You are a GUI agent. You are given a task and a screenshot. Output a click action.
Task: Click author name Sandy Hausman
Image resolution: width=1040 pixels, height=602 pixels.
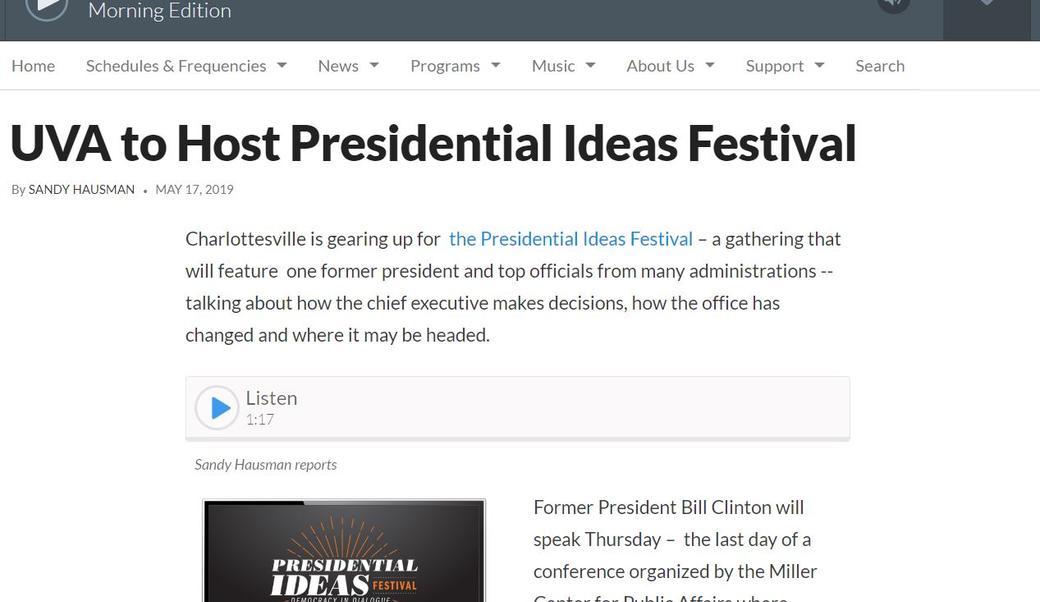pyautogui.click(x=81, y=190)
